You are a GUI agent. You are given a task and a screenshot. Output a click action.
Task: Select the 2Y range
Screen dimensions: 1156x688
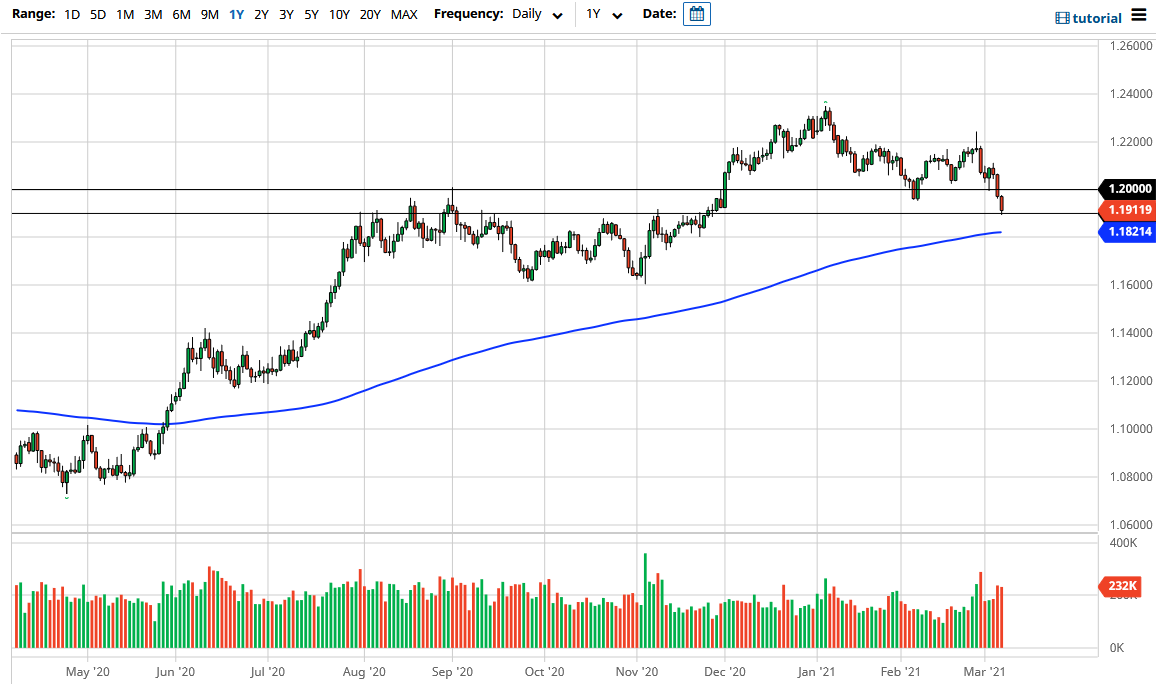[x=260, y=15]
